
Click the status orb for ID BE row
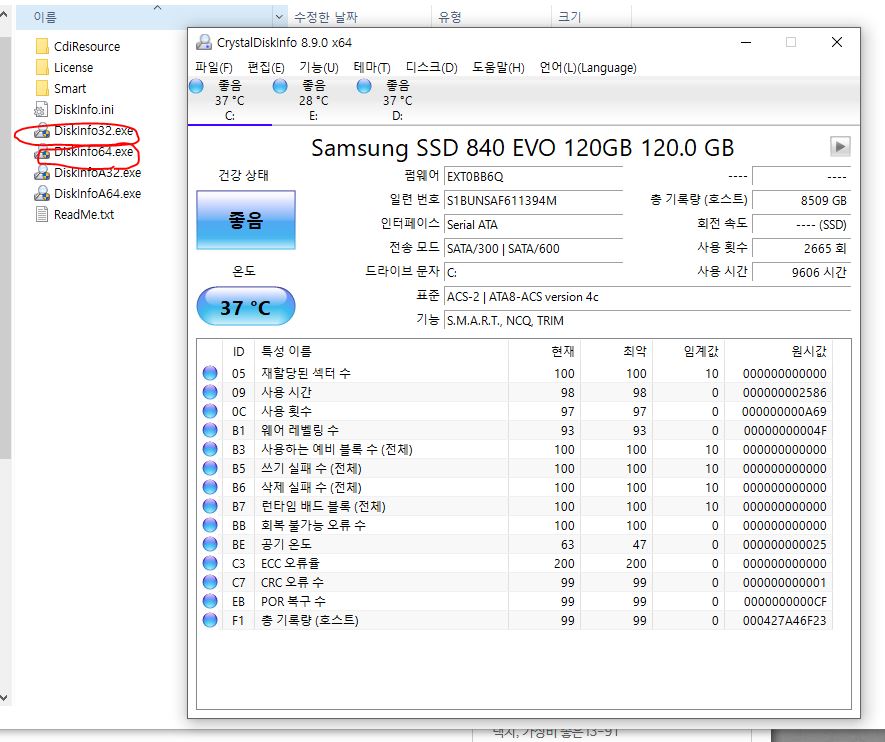210,544
